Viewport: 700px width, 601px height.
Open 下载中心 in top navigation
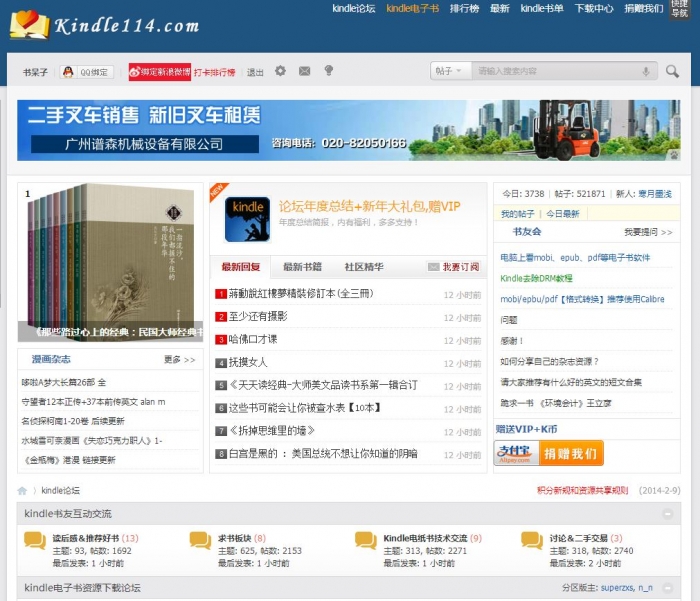click(x=594, y=8)
